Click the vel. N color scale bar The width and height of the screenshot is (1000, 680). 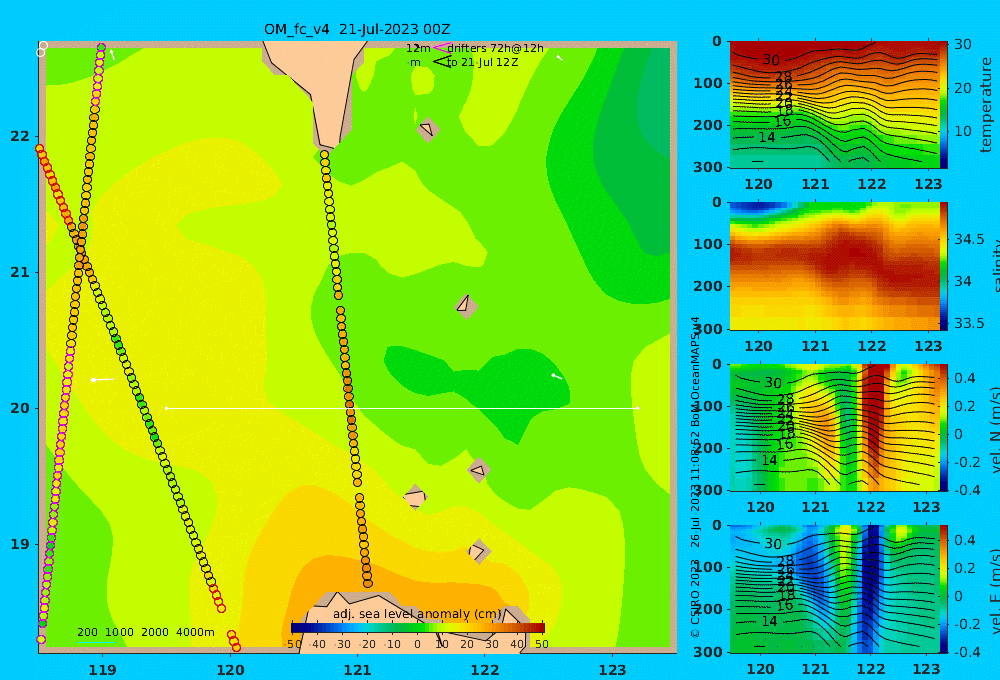[x=944, y=427]
